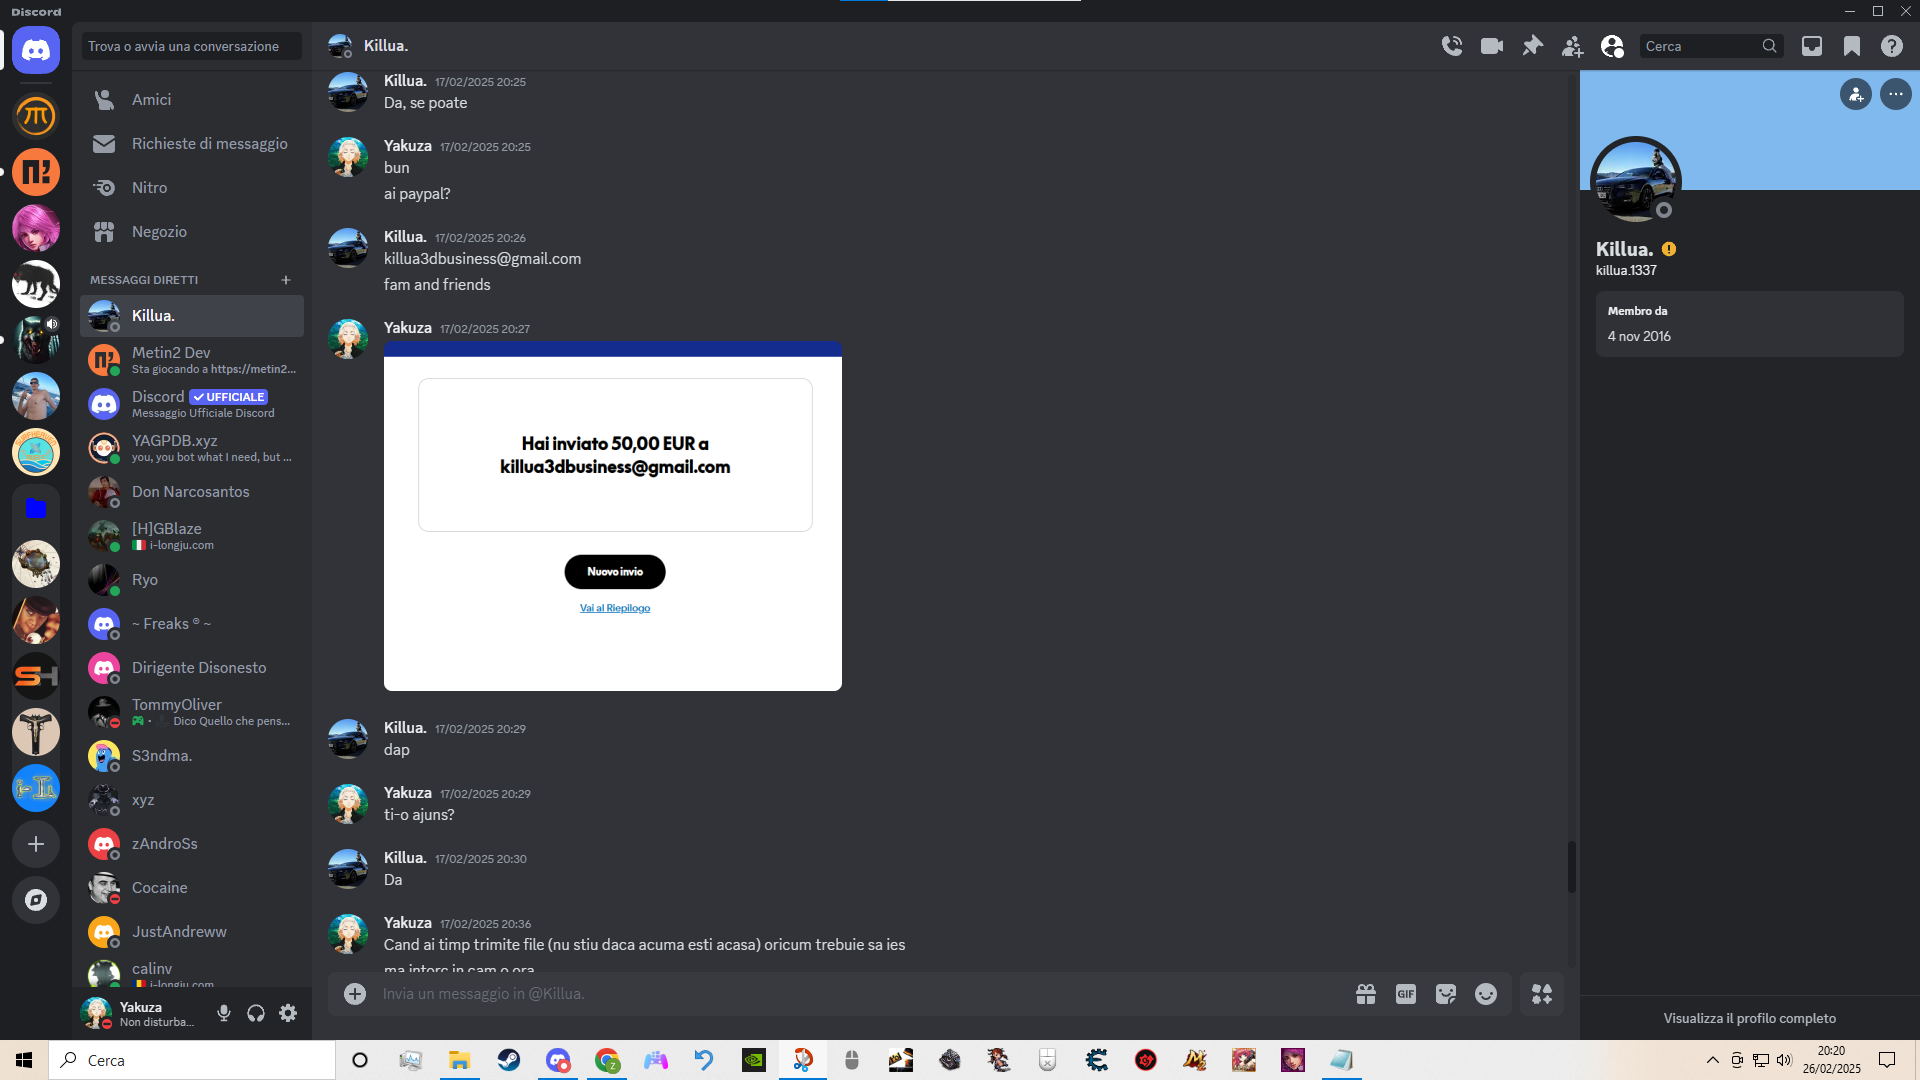This screenshot has height=1080, width=1920.
Task: Create new DM plus icon
Action: coord(286,280)
